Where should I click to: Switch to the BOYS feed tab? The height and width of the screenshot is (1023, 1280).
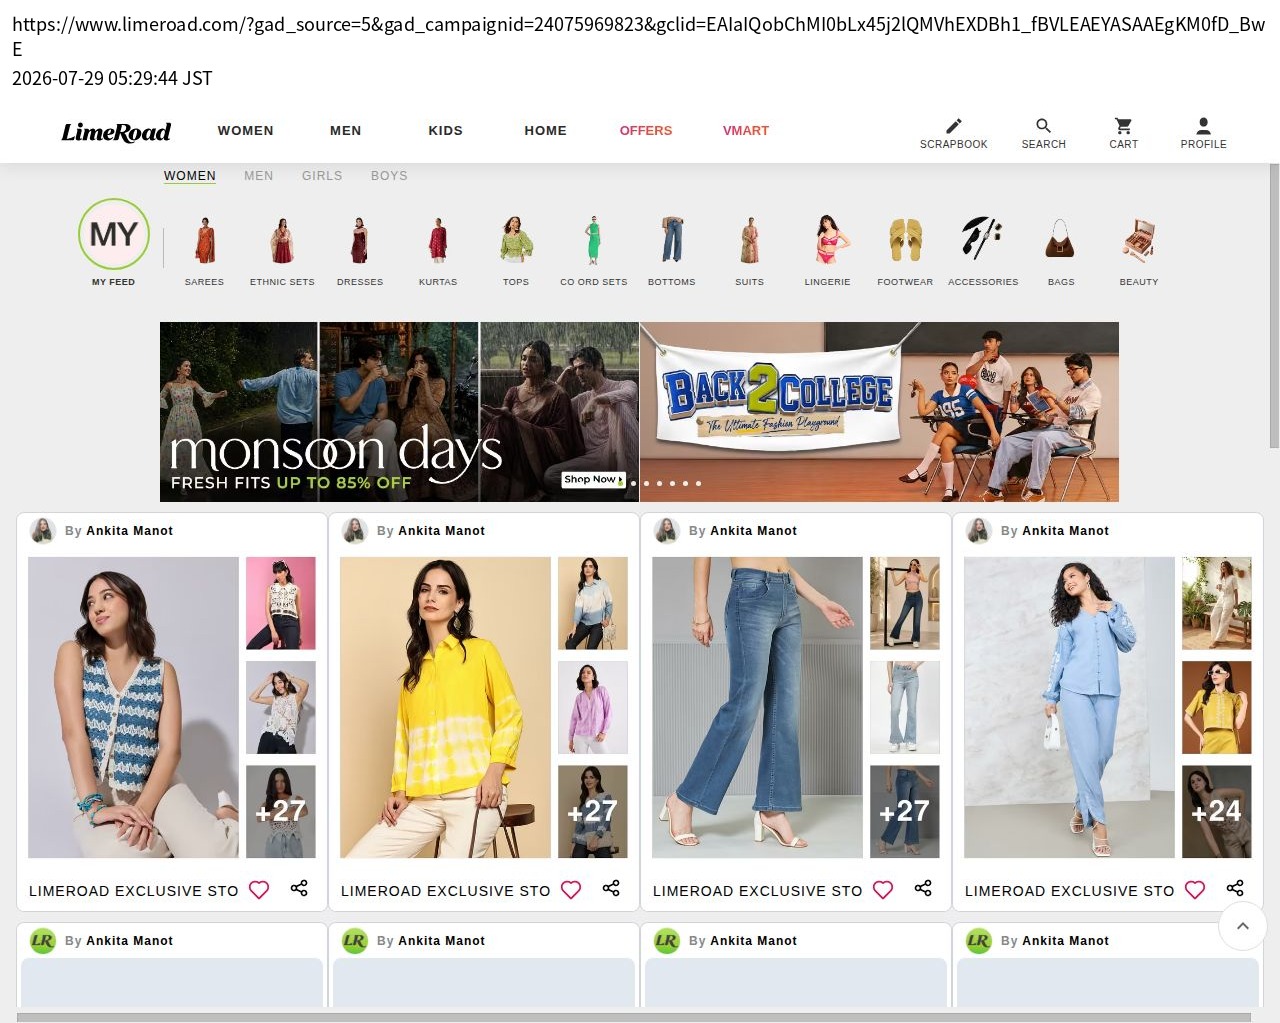389,176
